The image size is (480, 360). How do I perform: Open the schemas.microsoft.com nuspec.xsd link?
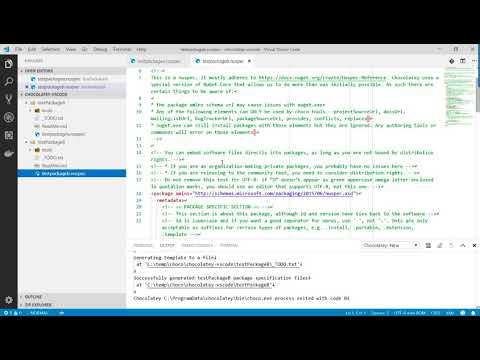tap(273, 193)
